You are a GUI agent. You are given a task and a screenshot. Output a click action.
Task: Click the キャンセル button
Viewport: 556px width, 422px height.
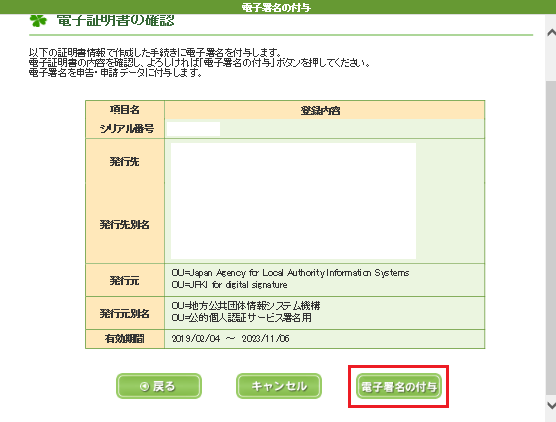point(279,386)
